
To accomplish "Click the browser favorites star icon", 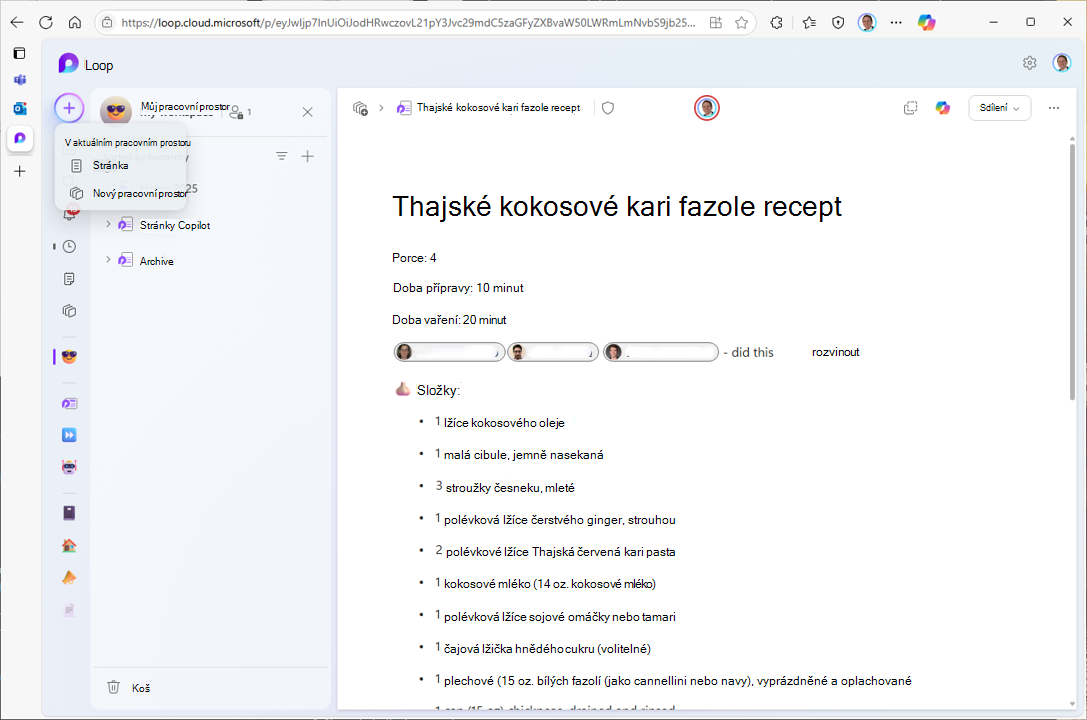I will point(741,22).
